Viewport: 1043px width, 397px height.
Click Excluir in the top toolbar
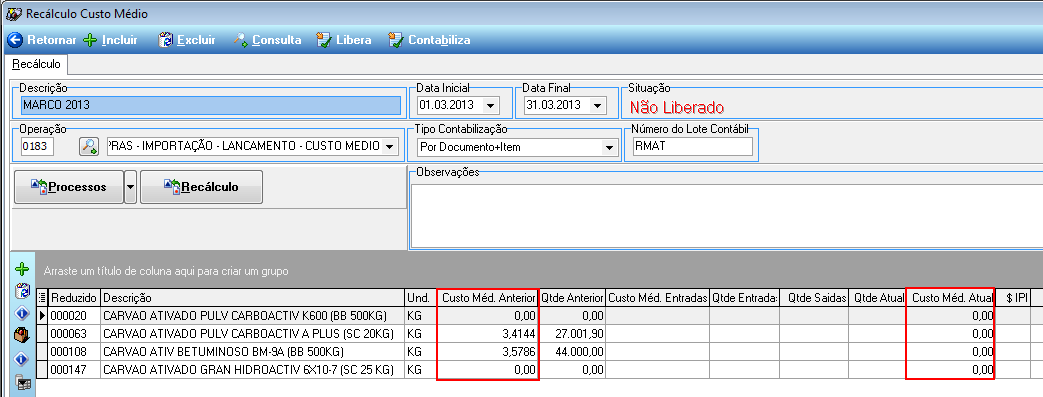pyautogui.click(x=187, y=40)
